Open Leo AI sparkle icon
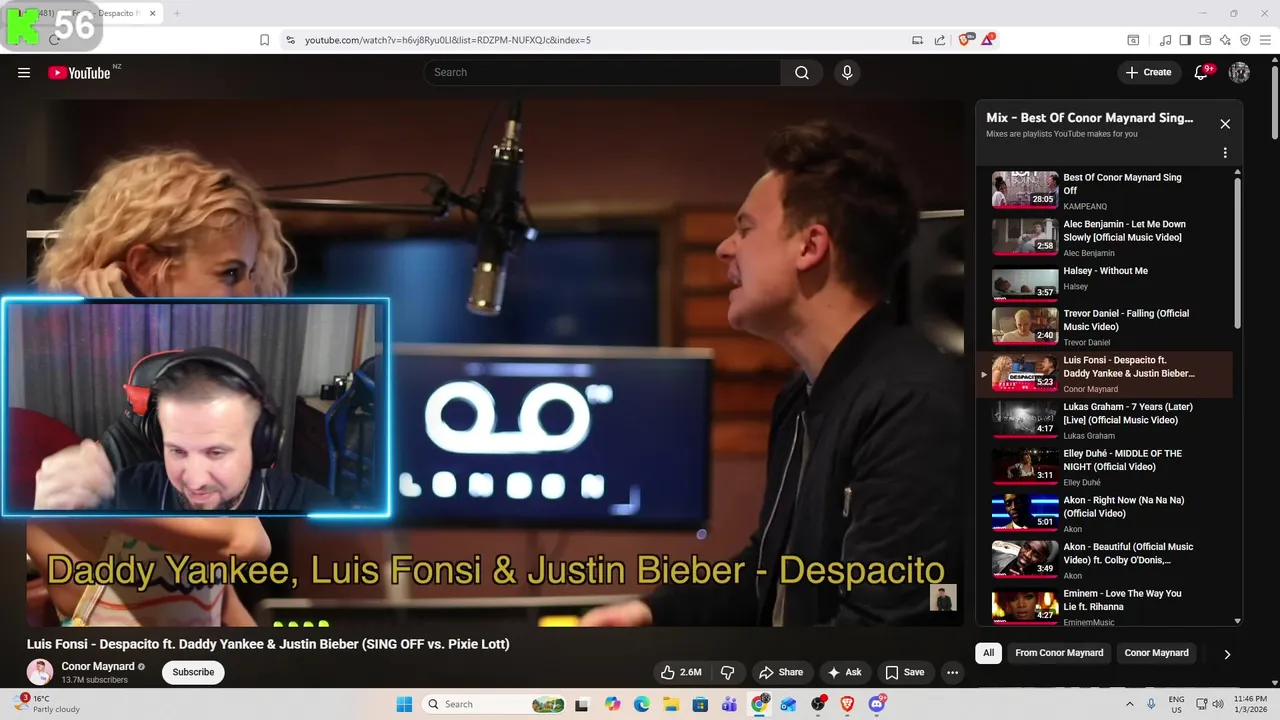The image size is (1280, 720). (1225, 40)
